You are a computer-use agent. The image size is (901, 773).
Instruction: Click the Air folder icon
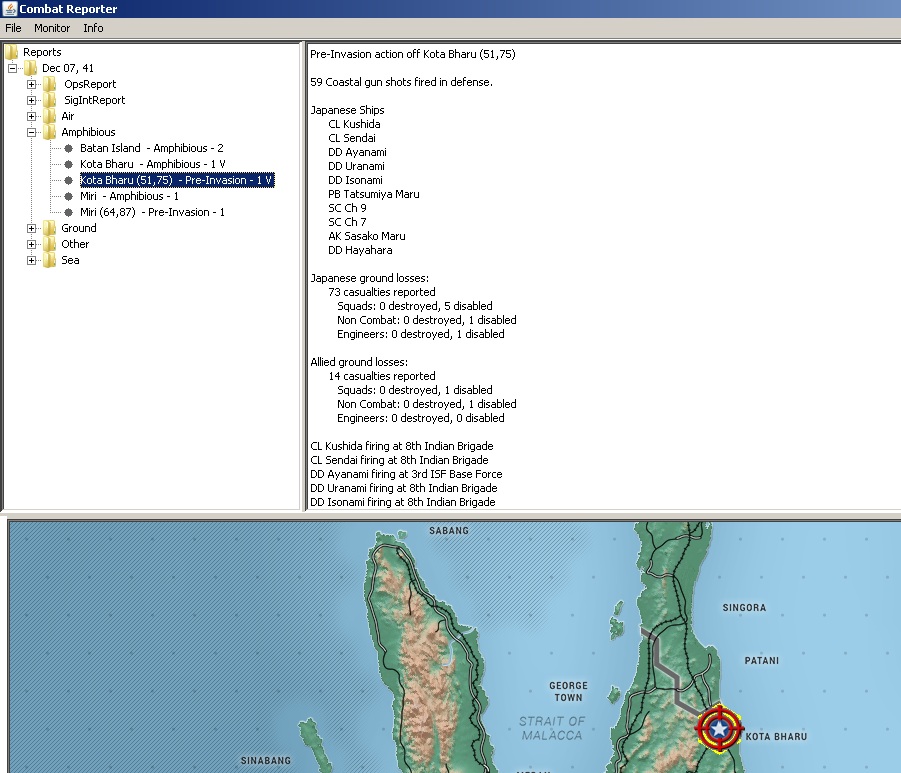coord(50,116)
